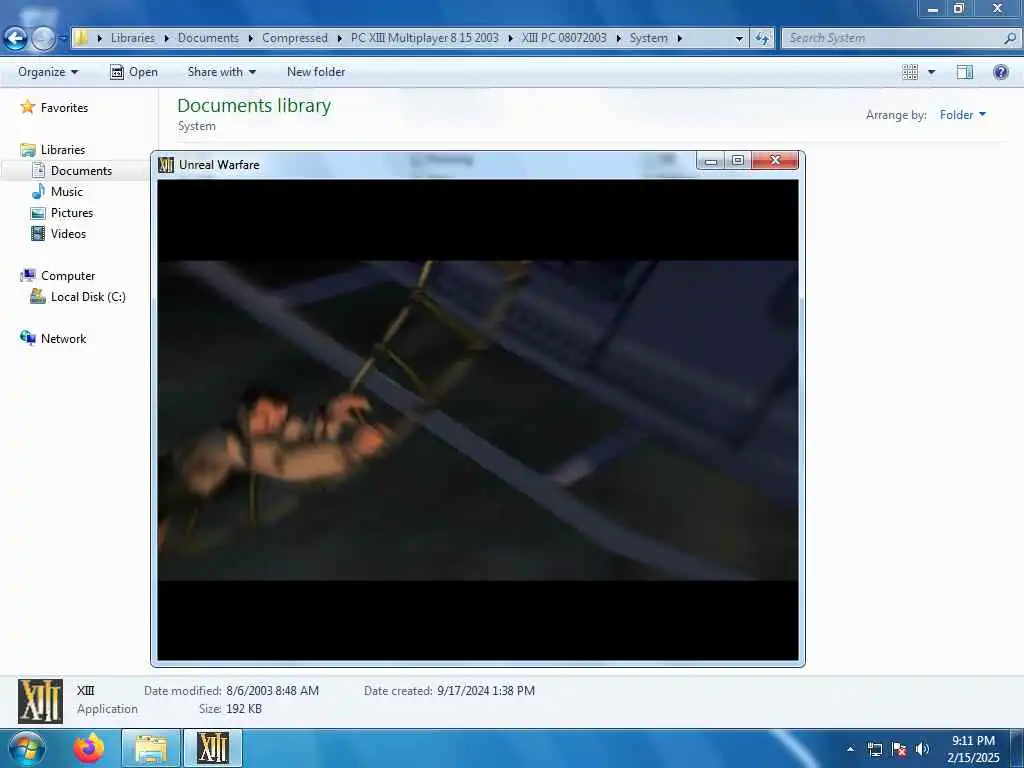Select the Libraries breadcrumb segment
The width and height of the screenshot is (1024, 768).
click(x=133, y=38)
